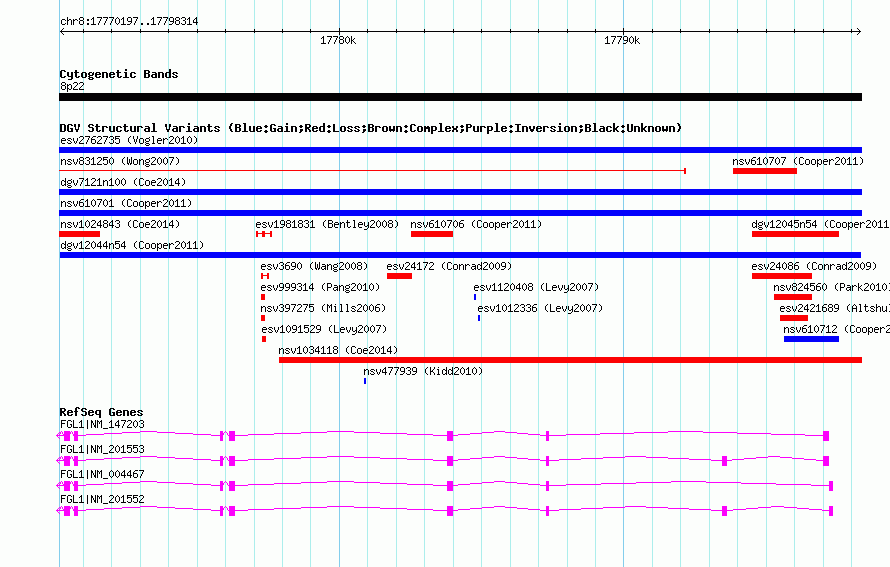The image size is (890, 567).
Task: Open the nsv824560 variant label
Action: [x=832, y=287]
